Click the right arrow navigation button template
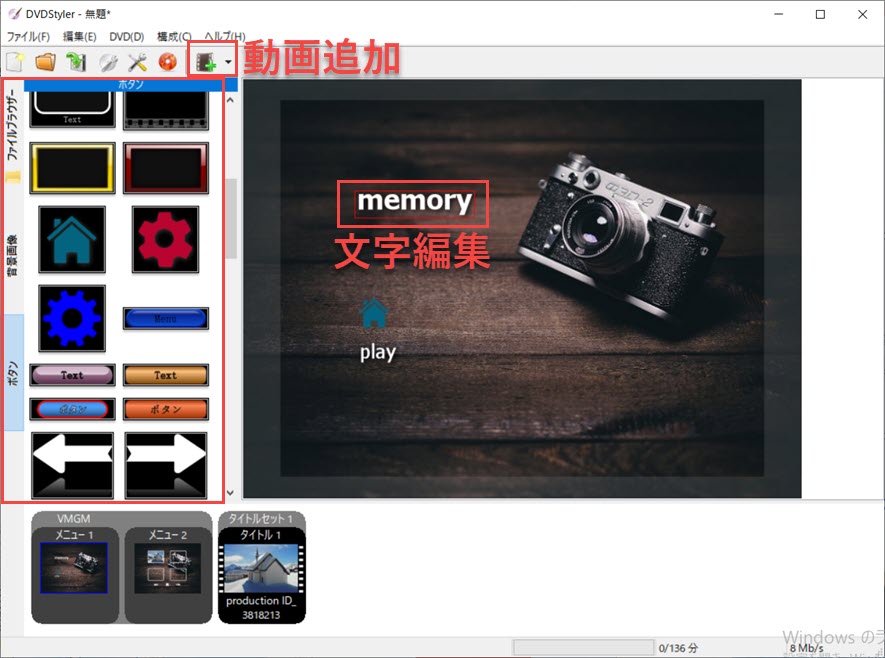This screenshot has height=658, width=885. (165, 463)
